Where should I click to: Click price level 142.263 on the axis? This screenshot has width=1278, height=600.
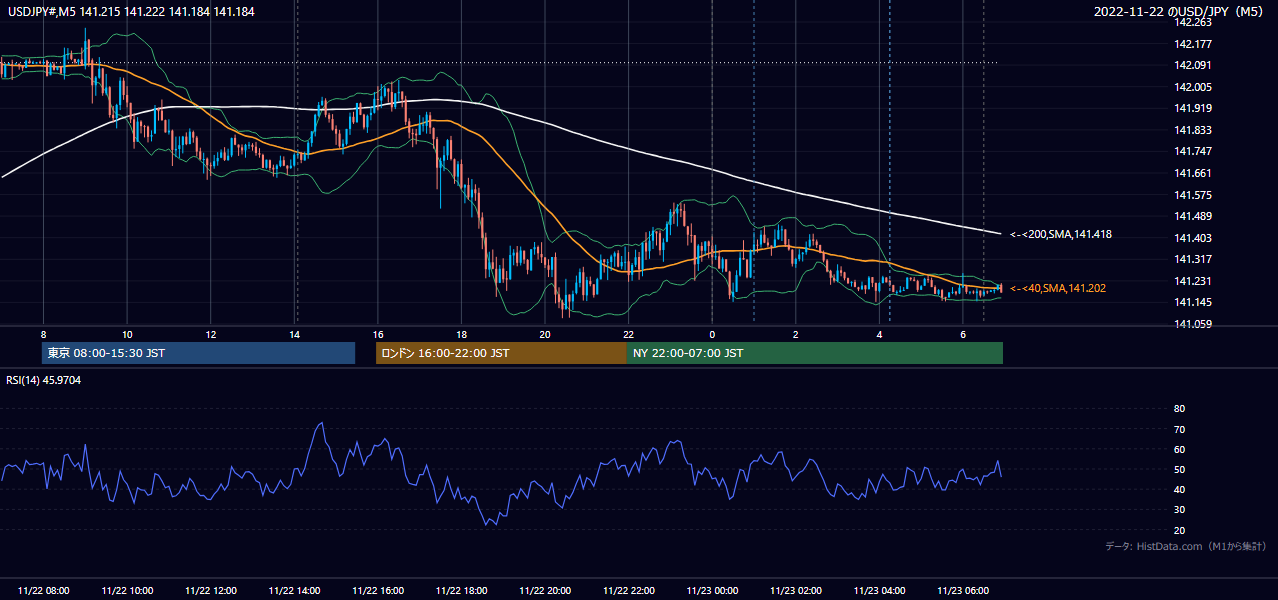[1192, 22]
